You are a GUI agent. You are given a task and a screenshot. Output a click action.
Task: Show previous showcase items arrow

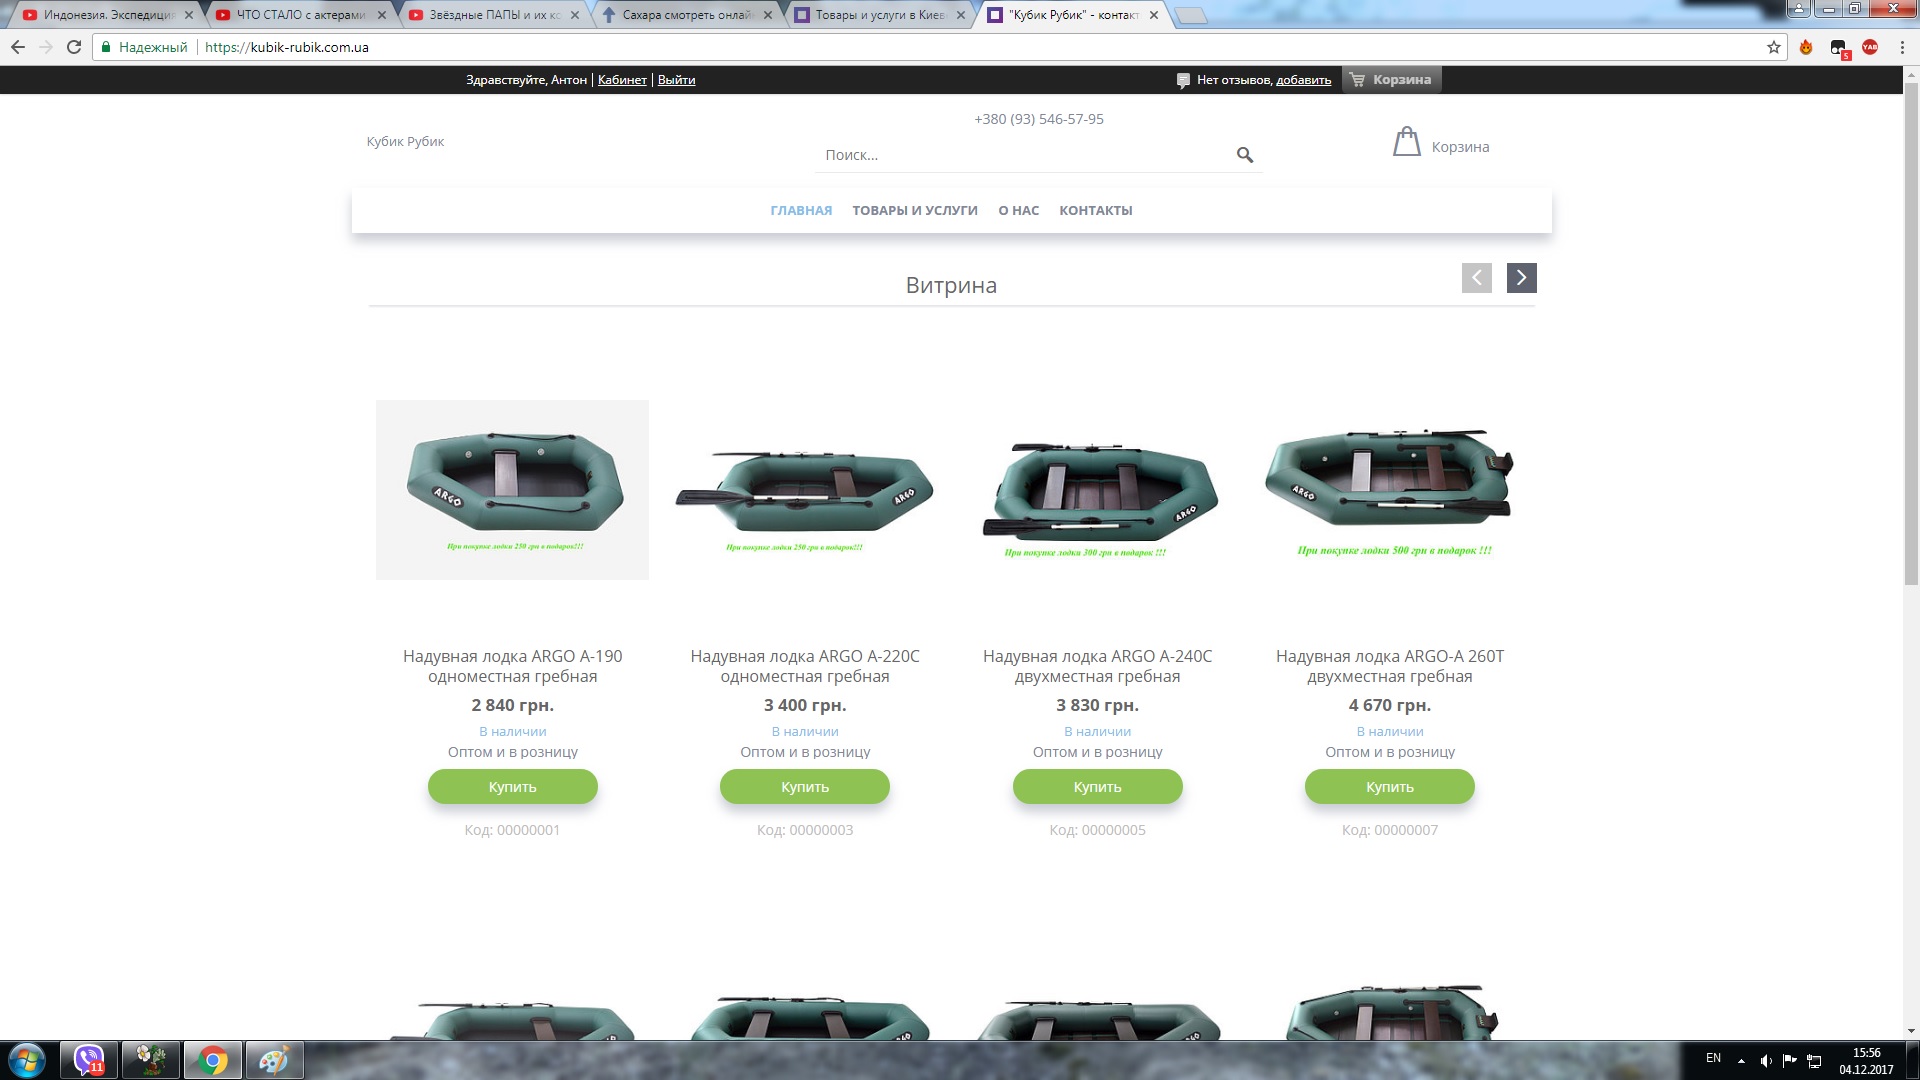click(x=1477, y=278)
